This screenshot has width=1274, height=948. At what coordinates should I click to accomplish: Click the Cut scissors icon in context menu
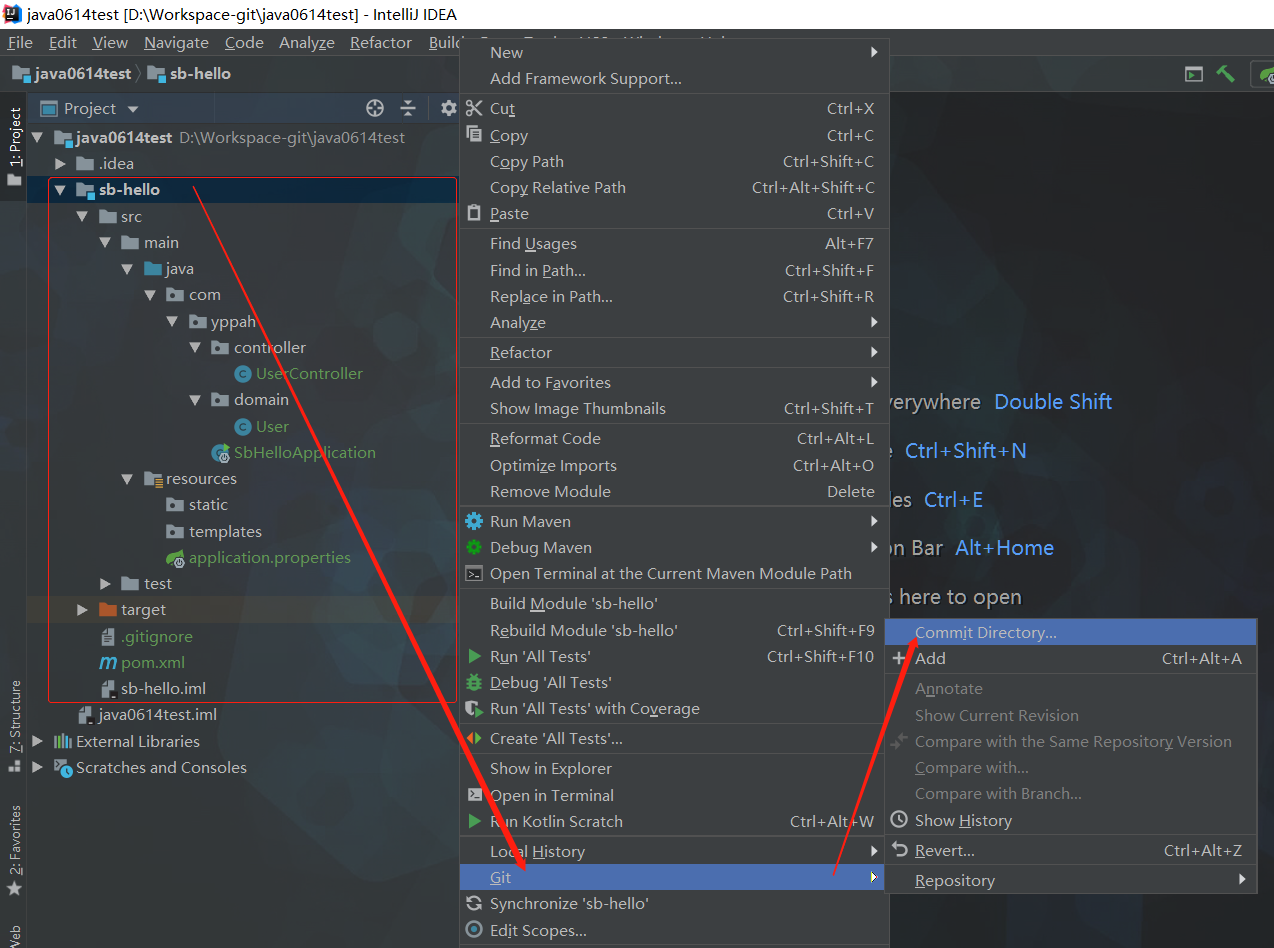474,109
